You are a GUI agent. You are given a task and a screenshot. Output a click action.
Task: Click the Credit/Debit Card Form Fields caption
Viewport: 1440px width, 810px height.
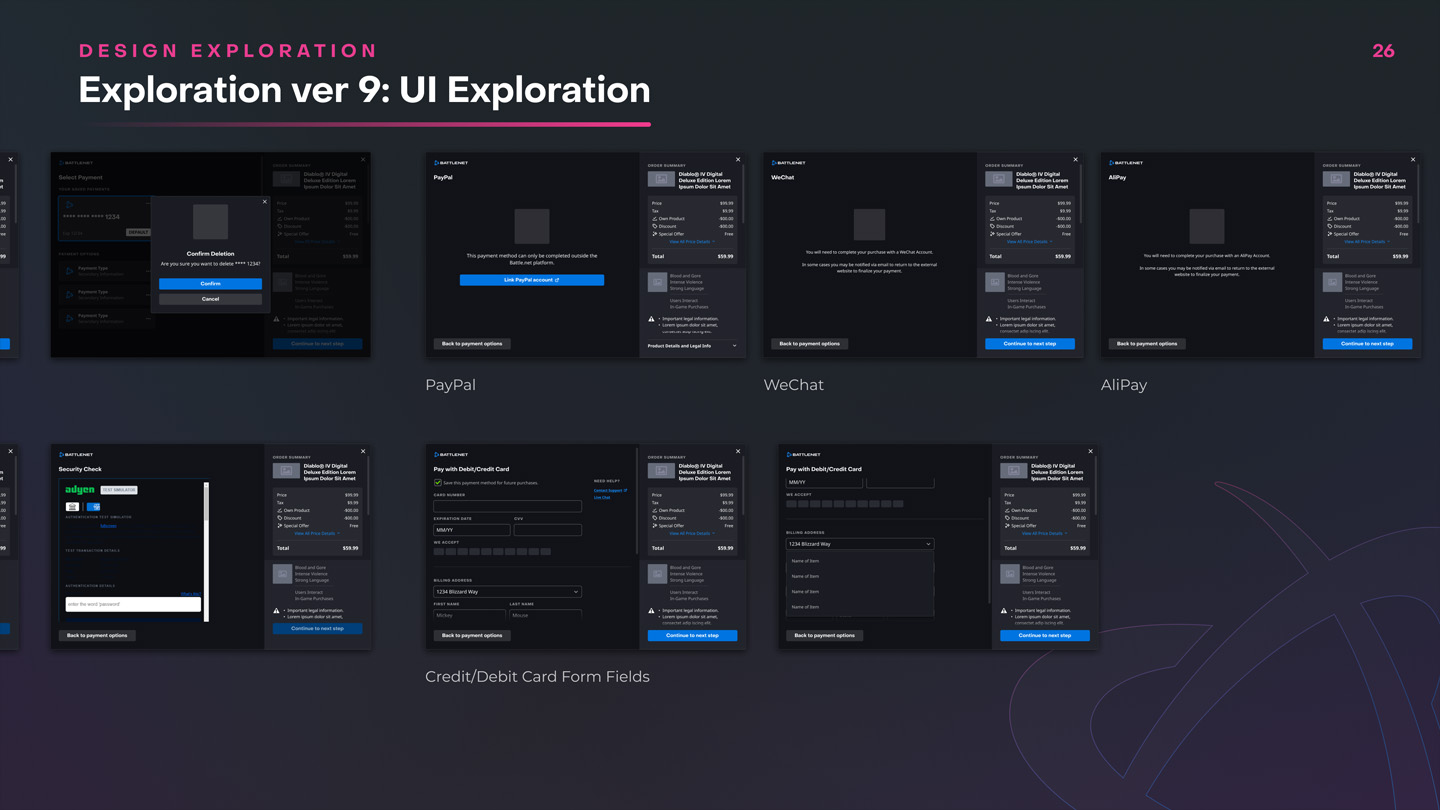tap(537, 677)
